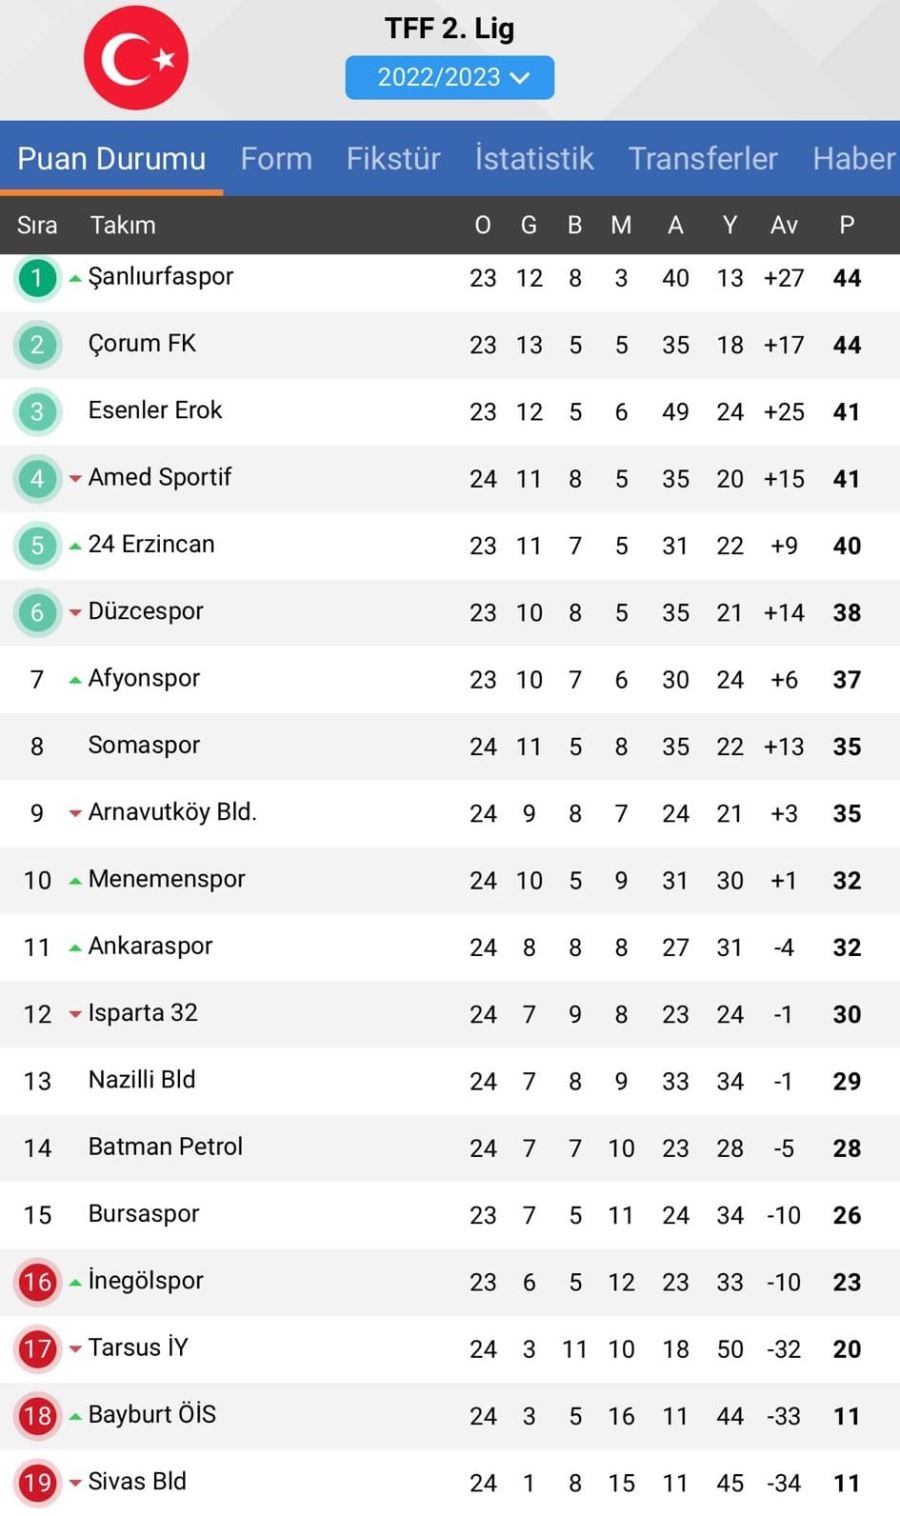Tap the Turkish flag logo

tap(136, 58)
